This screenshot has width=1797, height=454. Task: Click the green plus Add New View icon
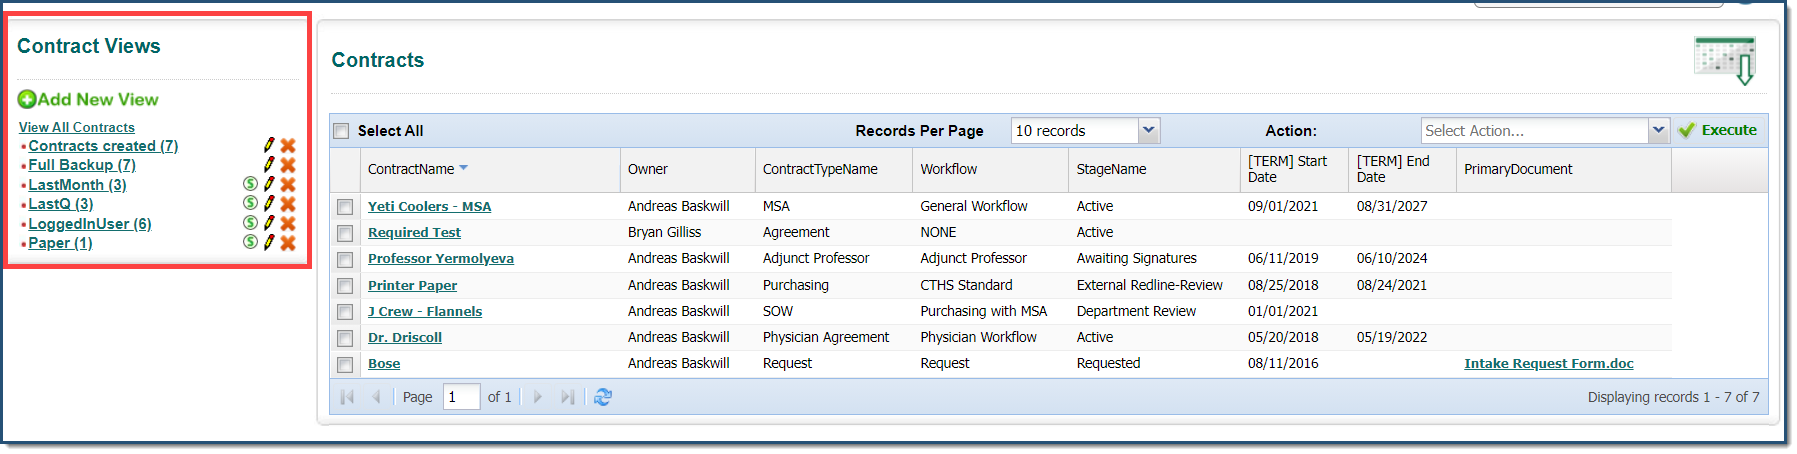27,99
